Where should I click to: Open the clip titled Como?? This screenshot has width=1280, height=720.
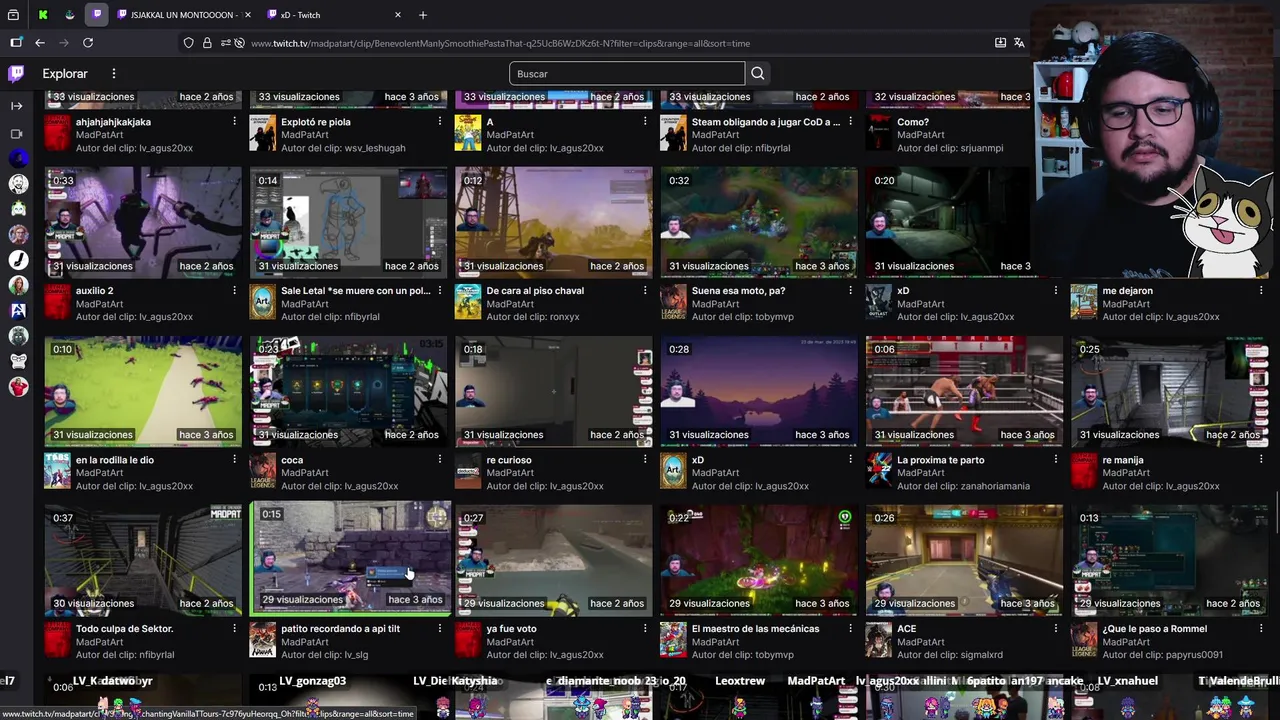click(x=913, y=122)
